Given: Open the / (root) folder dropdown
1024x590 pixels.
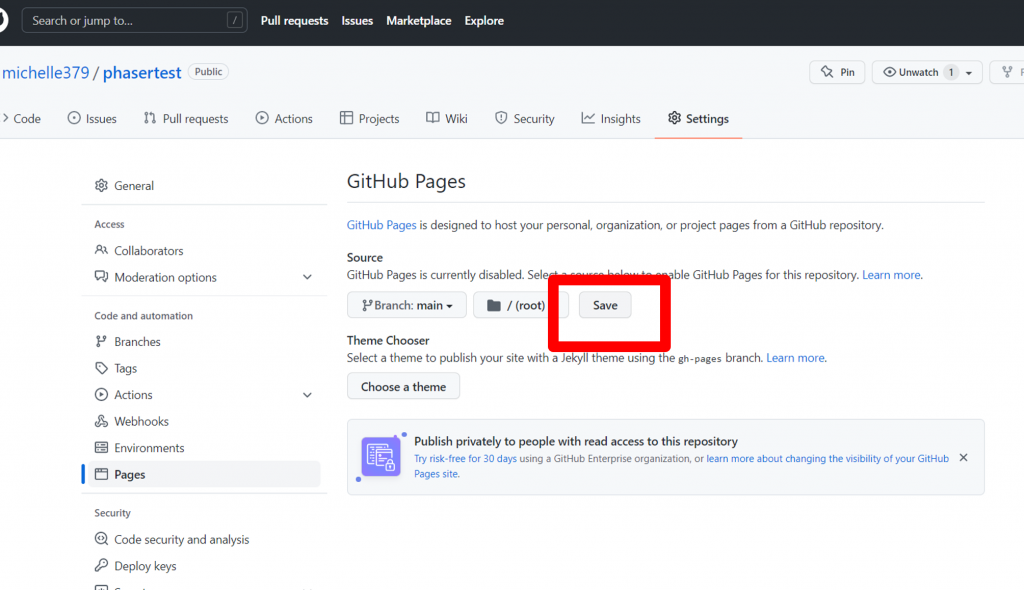Looking at the screenshot, I should [x=520, y=305].
